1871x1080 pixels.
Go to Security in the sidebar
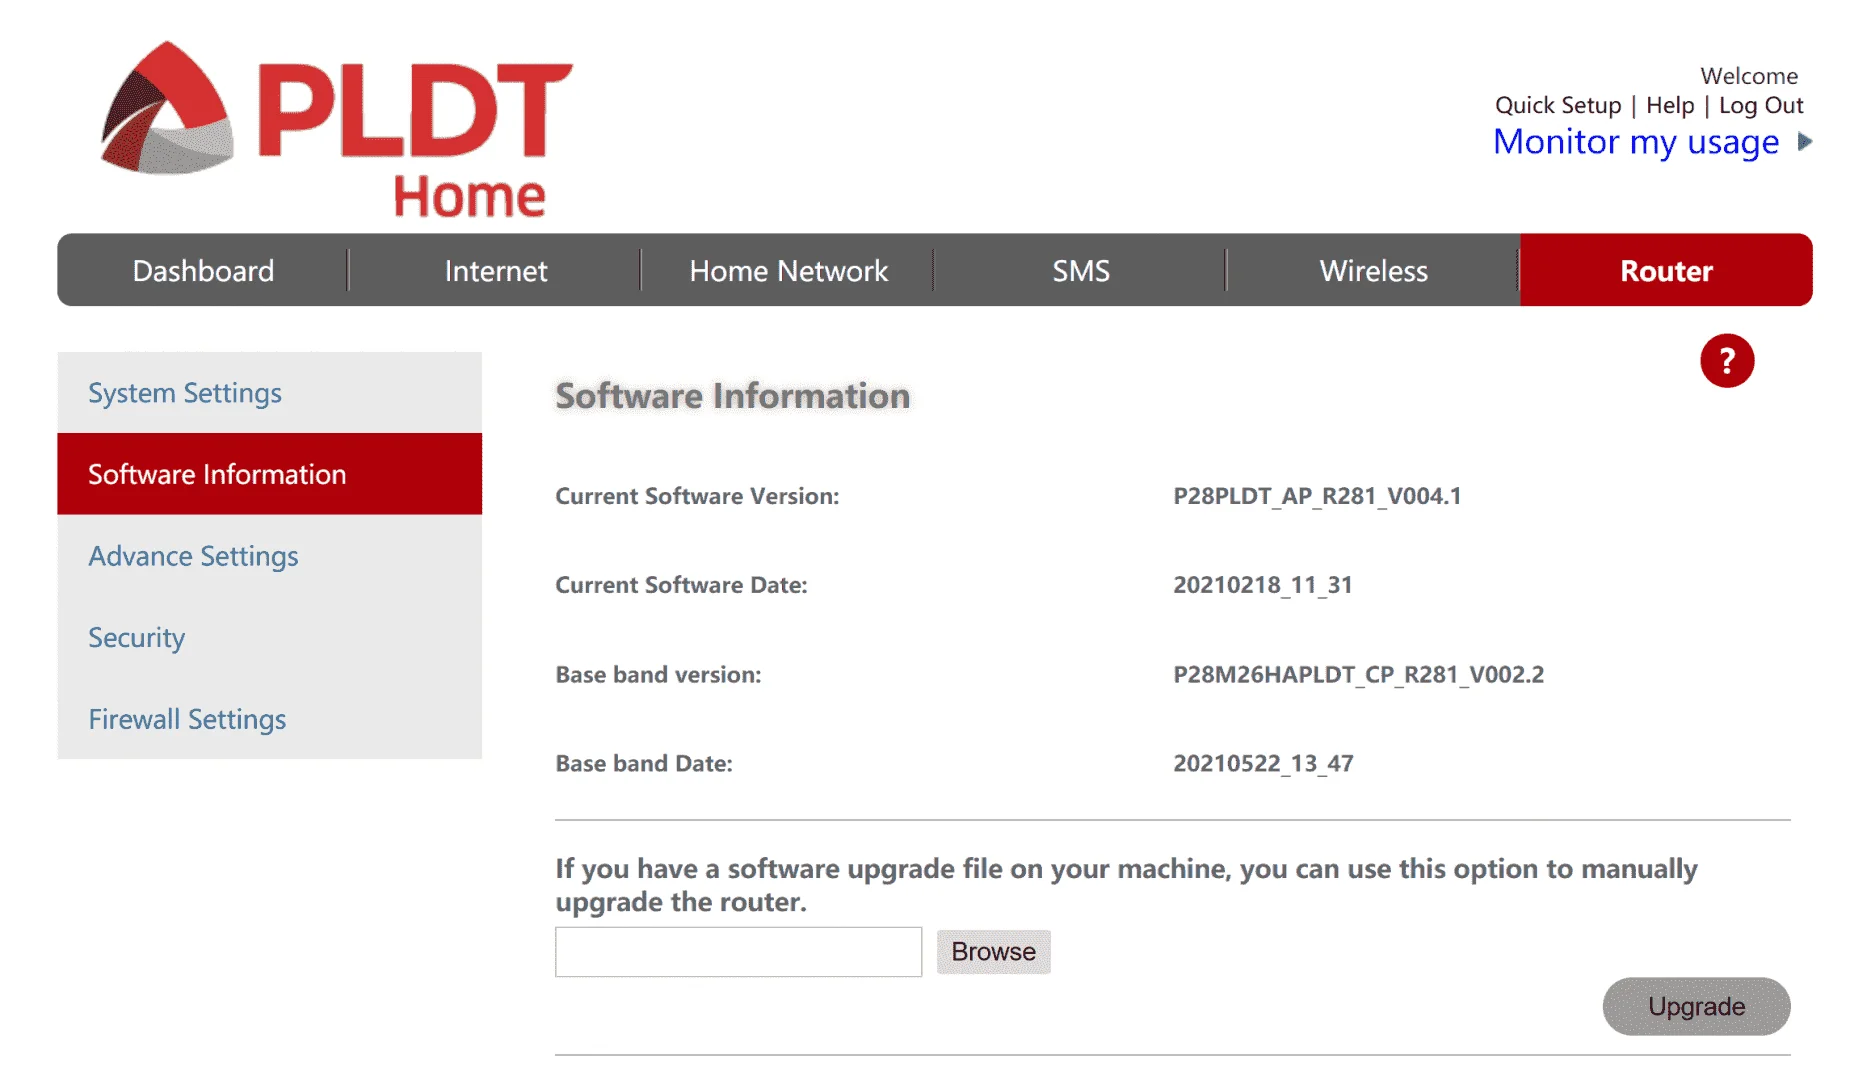pyautogui.click(x=269, y=638)
